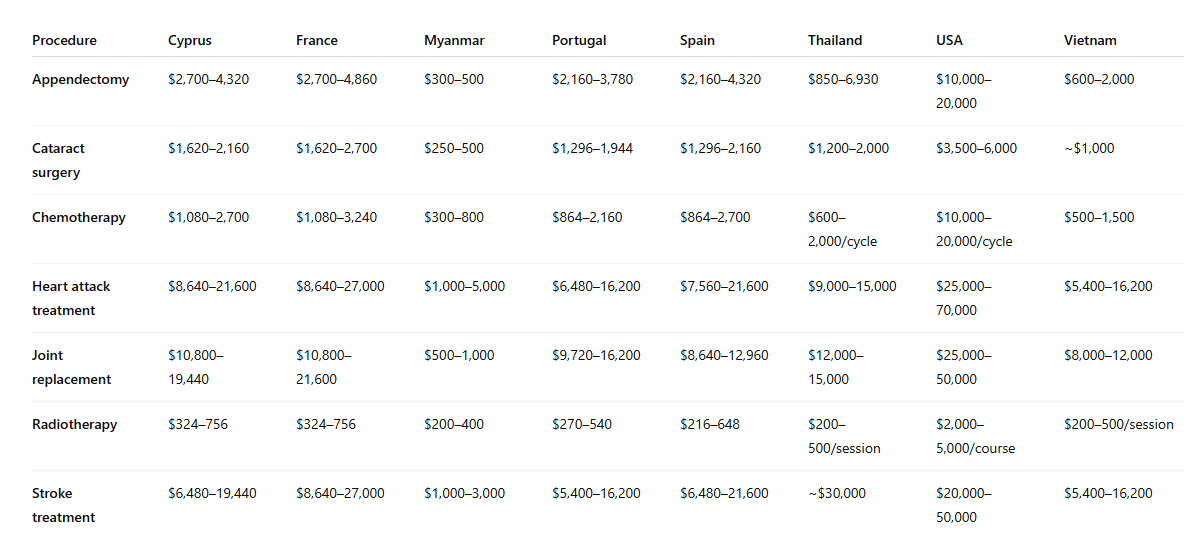Click the Myanmar appendectomy price $300–500
Viewport: 1196px width, 548px height.
point(454,79)
